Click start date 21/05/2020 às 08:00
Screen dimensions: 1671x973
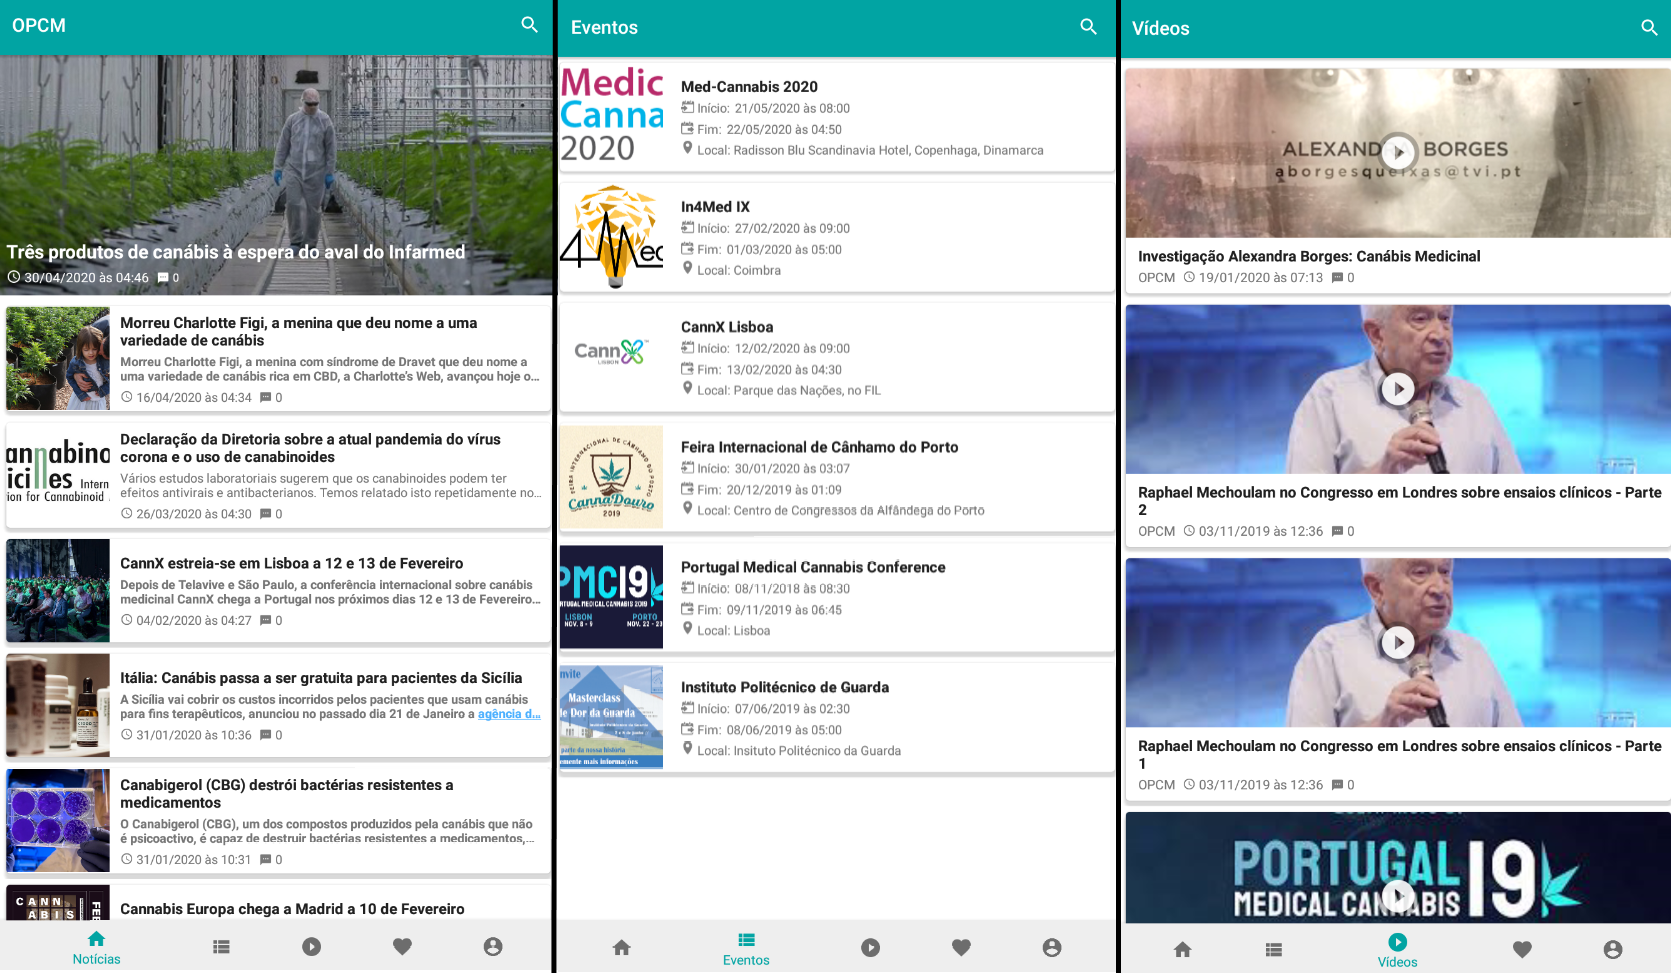tap(792, 108)
